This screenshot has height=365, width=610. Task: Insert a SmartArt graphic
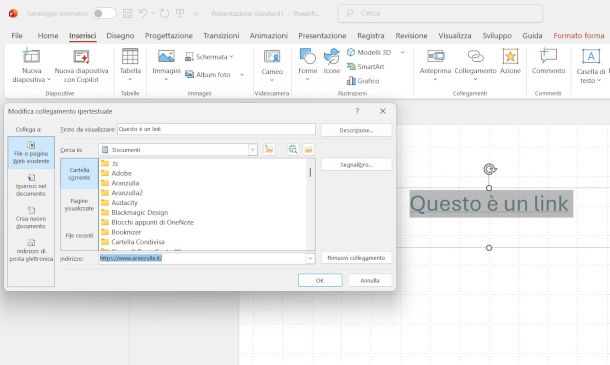365,67
